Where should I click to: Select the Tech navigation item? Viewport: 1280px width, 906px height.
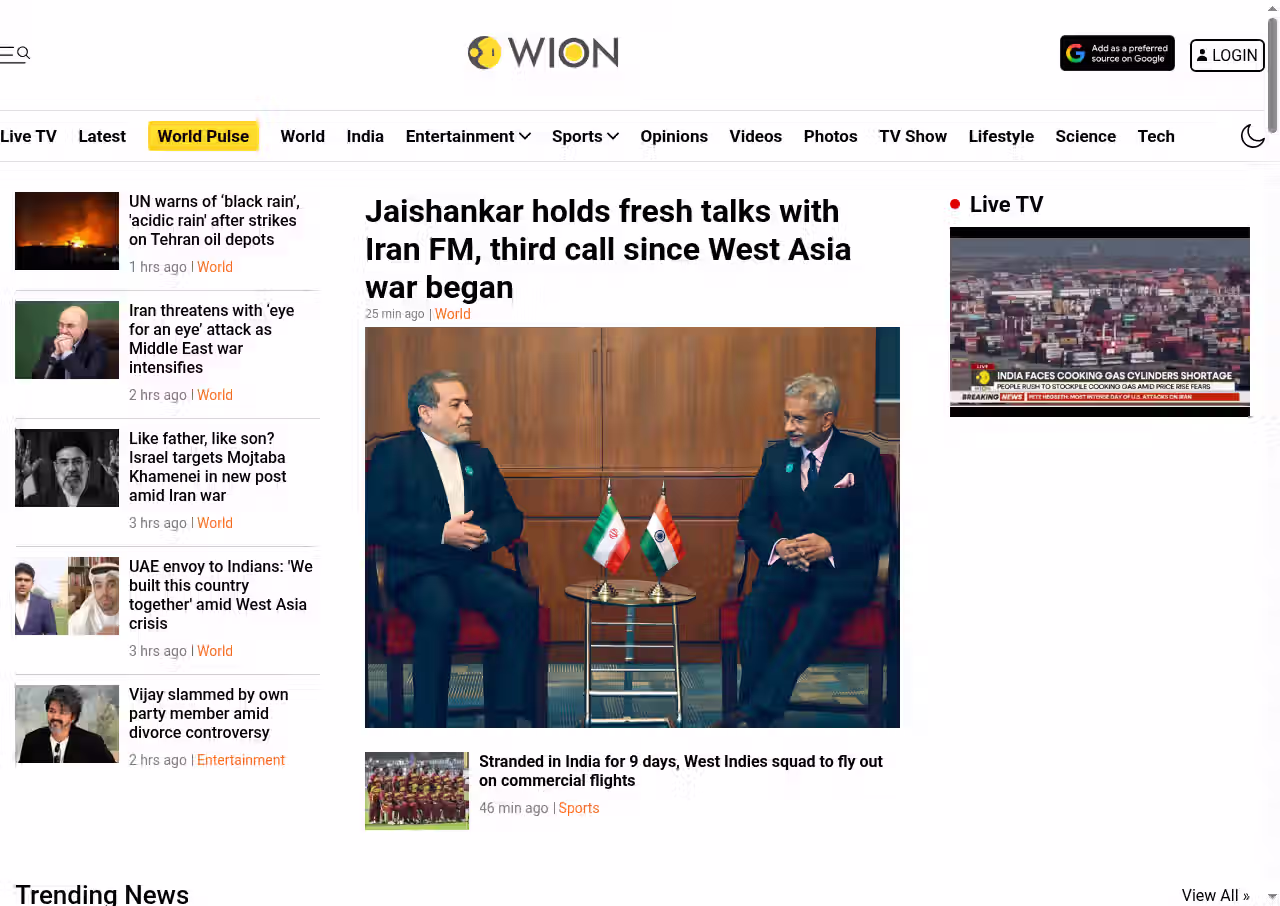1156,136
